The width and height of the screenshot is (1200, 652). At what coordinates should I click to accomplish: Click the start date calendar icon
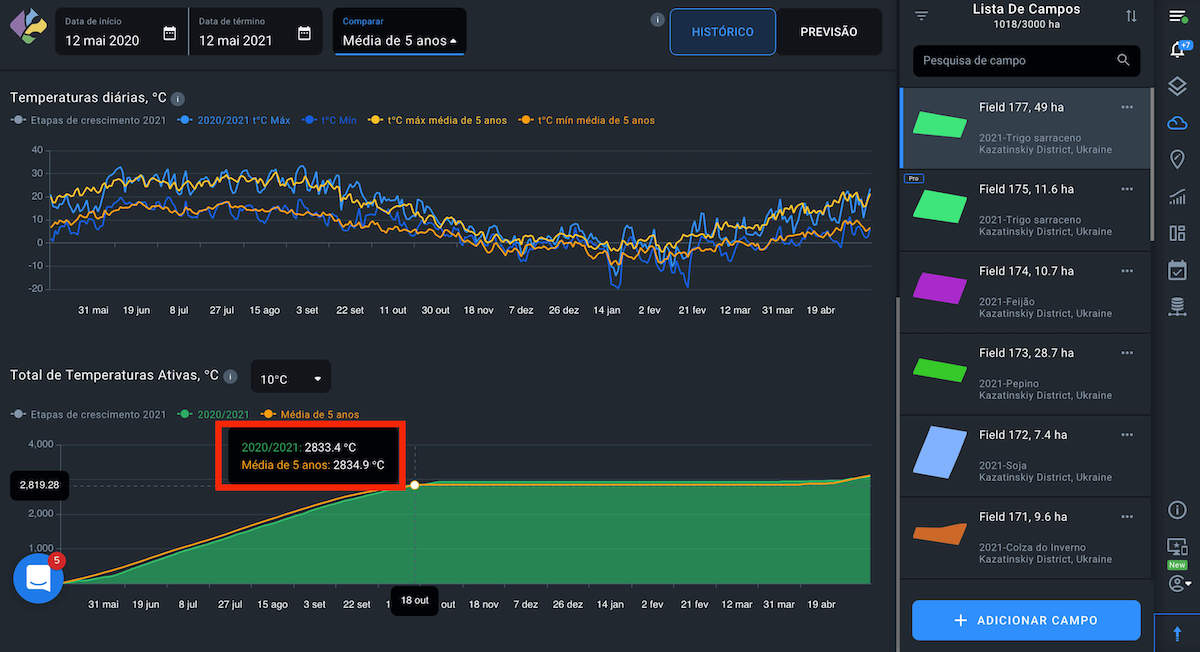click(170, 33)
